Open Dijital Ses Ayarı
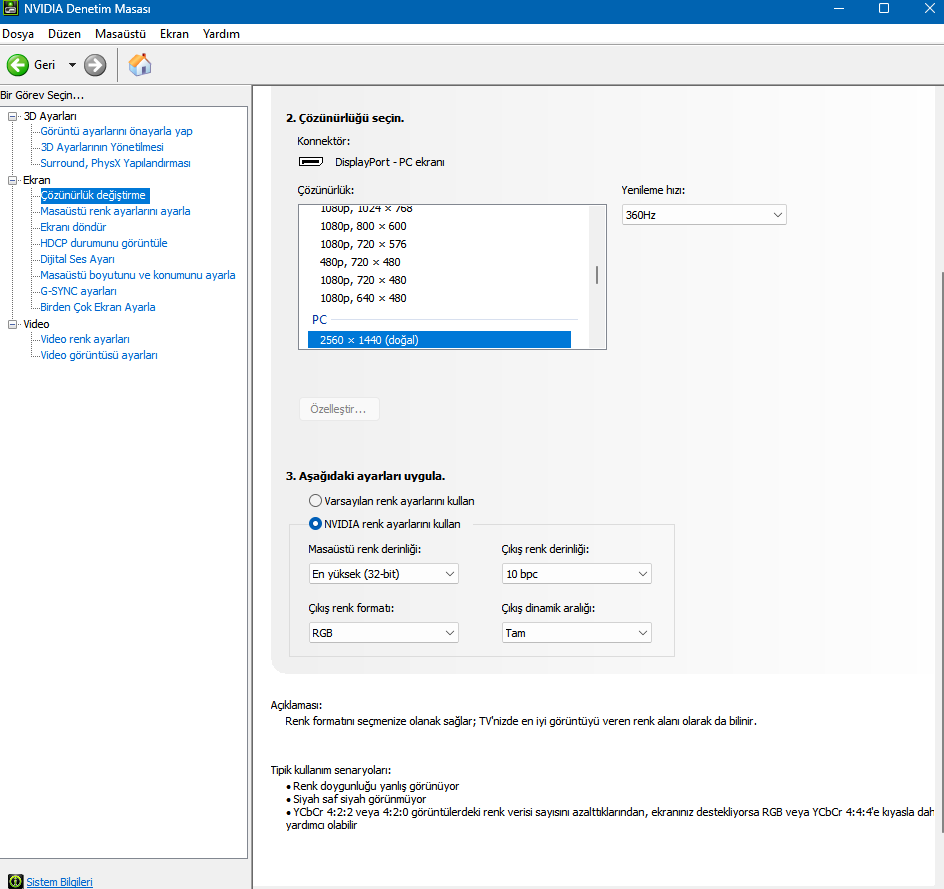Screen dimensions: 944x889 pyautogui.click(x=77, y=259)
